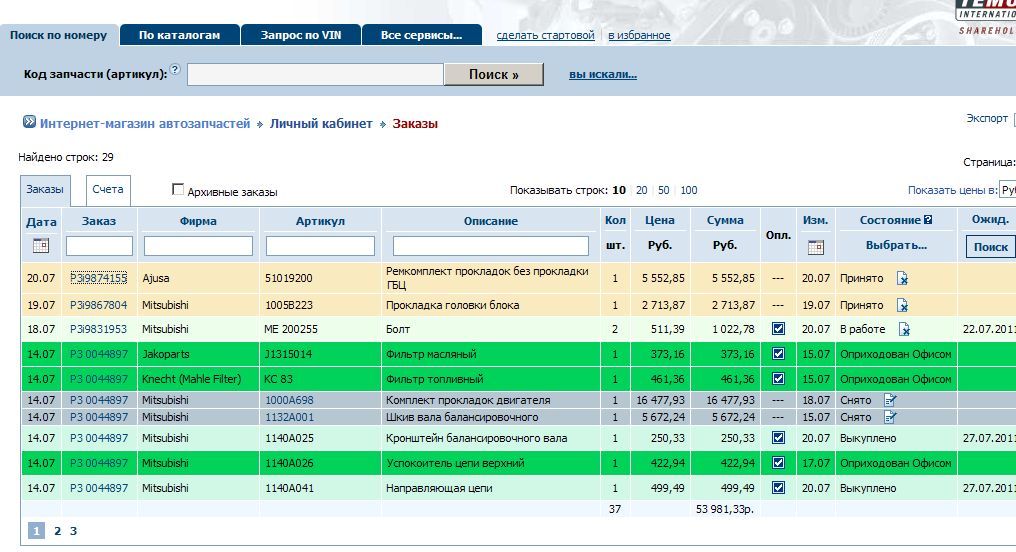Click cancel icon on the В работе row
The image size is (1016, 552).
coord(904,329)
